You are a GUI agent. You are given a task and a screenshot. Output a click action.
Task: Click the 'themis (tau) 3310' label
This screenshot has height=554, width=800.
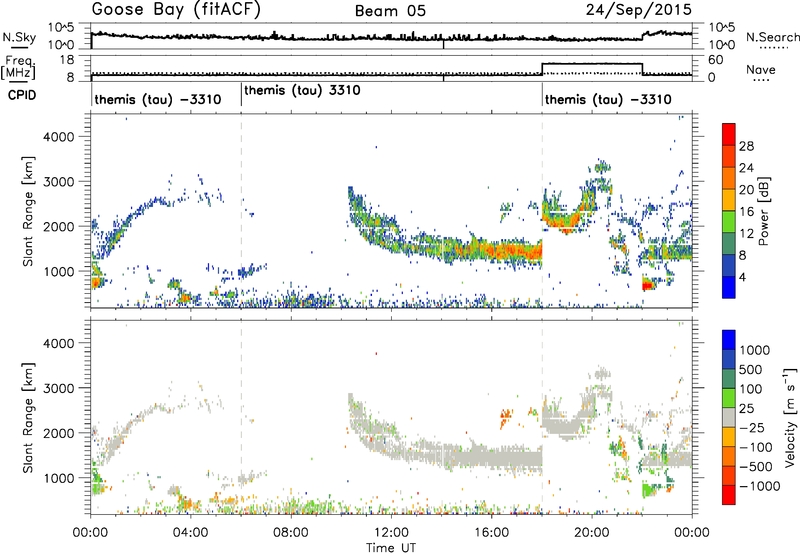tap(302, 91)
